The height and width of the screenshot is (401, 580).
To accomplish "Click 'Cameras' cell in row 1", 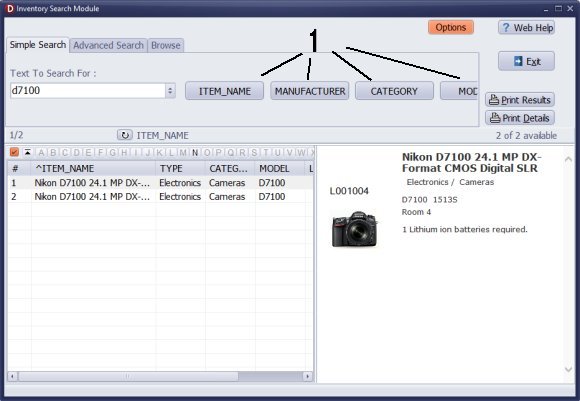I will click(x=227, y=183).
